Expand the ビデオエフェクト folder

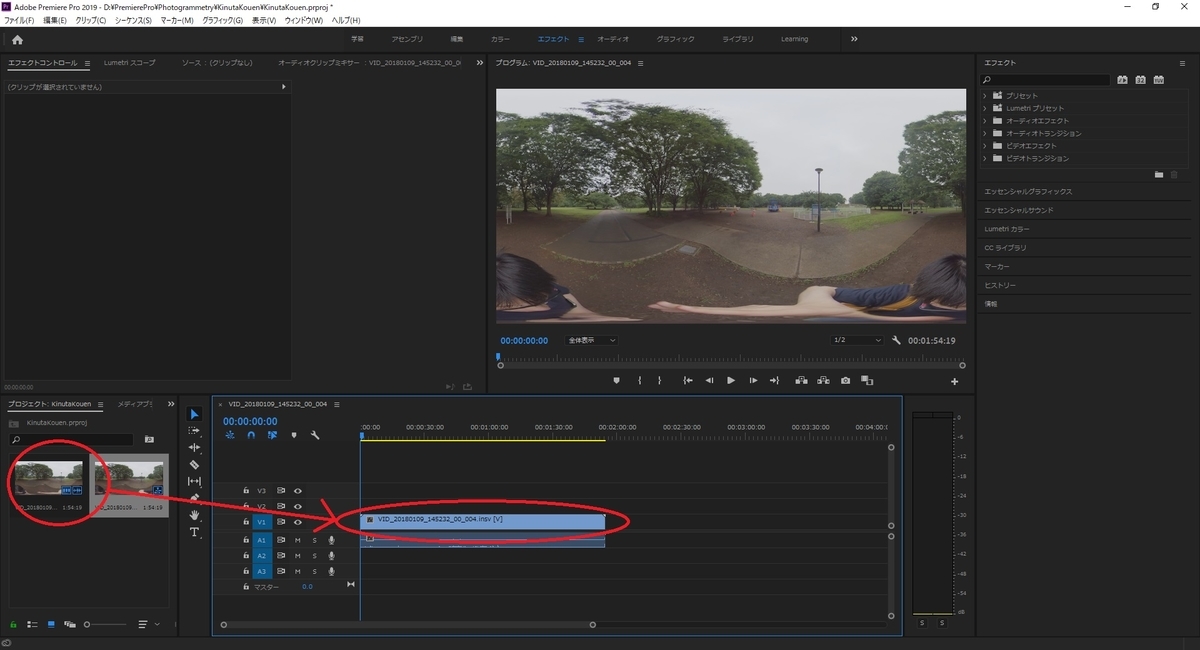985,146
